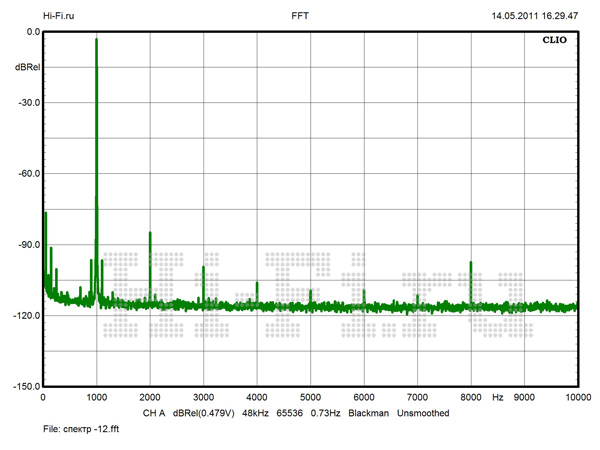Click the -120.0 value on the vertical axis

pos(25,315)
